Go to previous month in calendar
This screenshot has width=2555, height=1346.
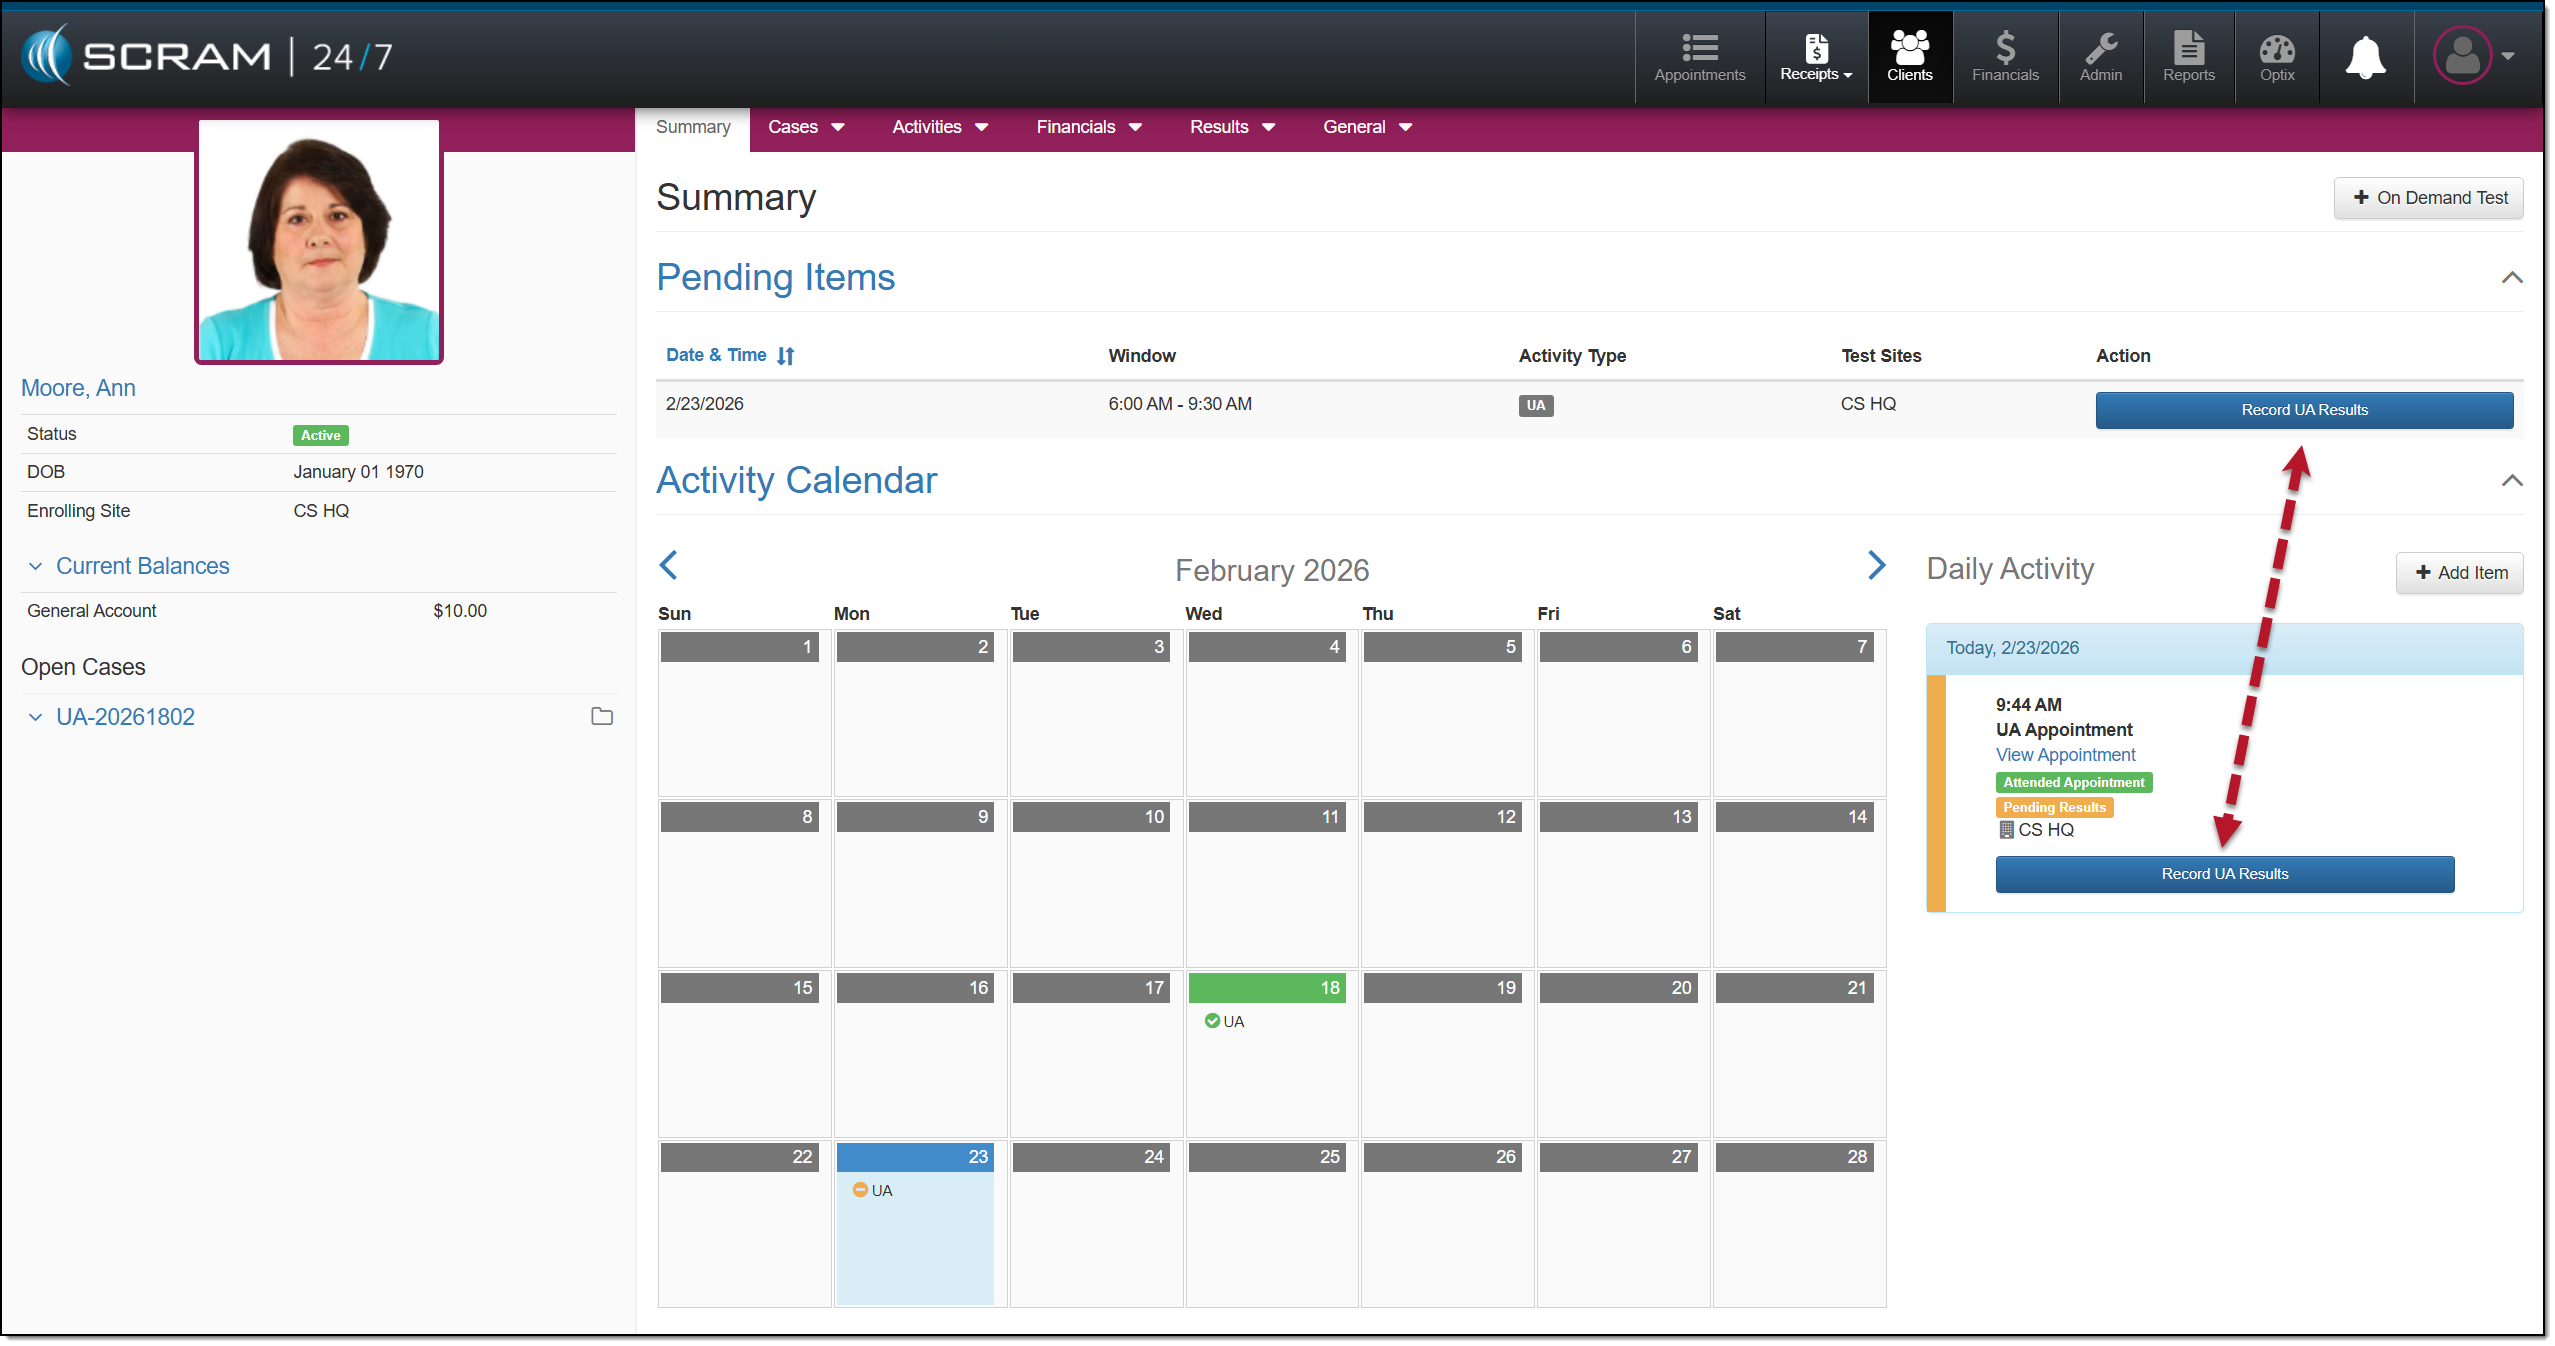point(669,565)
